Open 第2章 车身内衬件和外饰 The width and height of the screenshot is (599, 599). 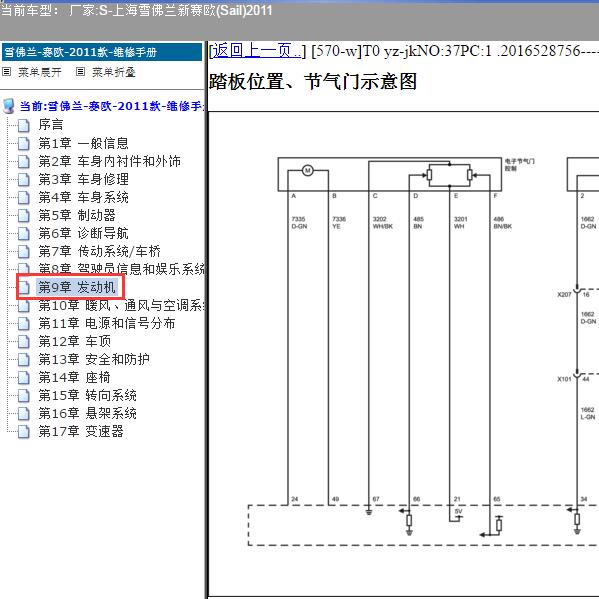point(110,161)
